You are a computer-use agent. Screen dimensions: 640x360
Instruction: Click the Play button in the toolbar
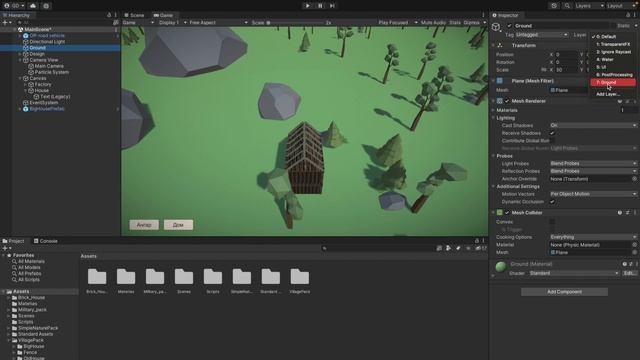tap(307, 6)
